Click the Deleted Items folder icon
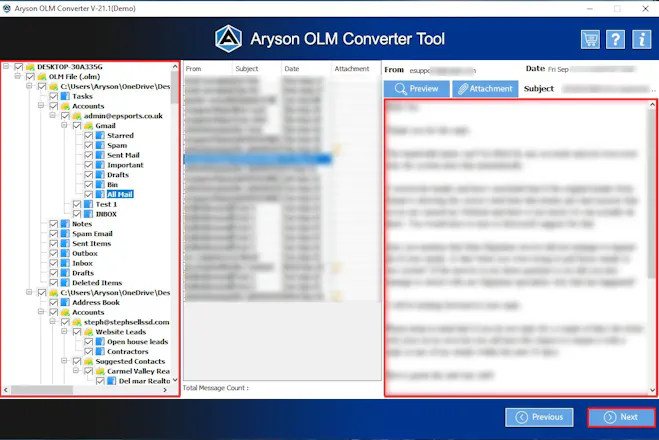Screen dimensions: 659x440 point(65,283)
